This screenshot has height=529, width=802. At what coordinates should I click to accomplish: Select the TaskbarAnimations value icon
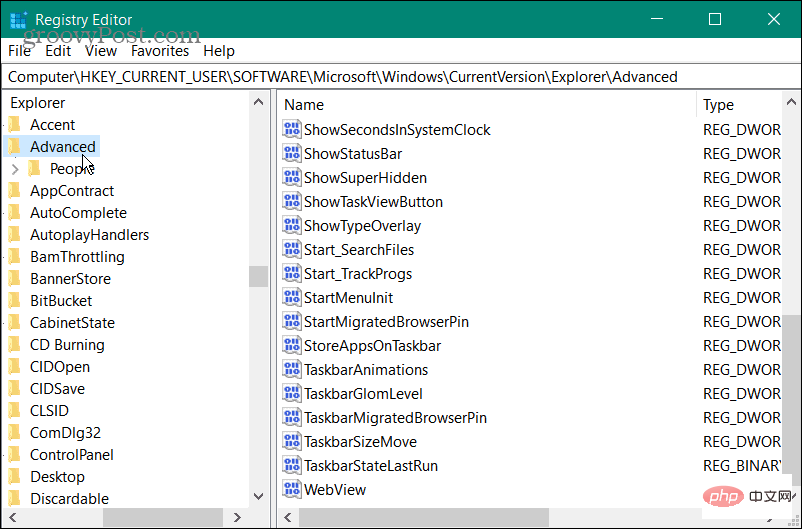click(x=292, y=369)
